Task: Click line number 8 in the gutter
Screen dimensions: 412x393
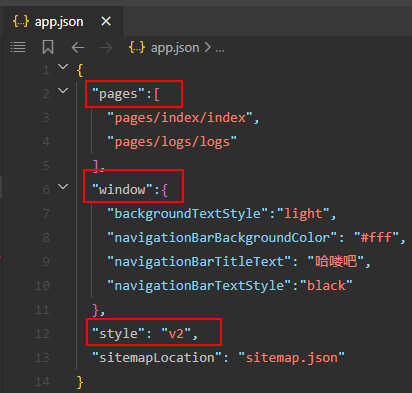Action: [46, 238]
